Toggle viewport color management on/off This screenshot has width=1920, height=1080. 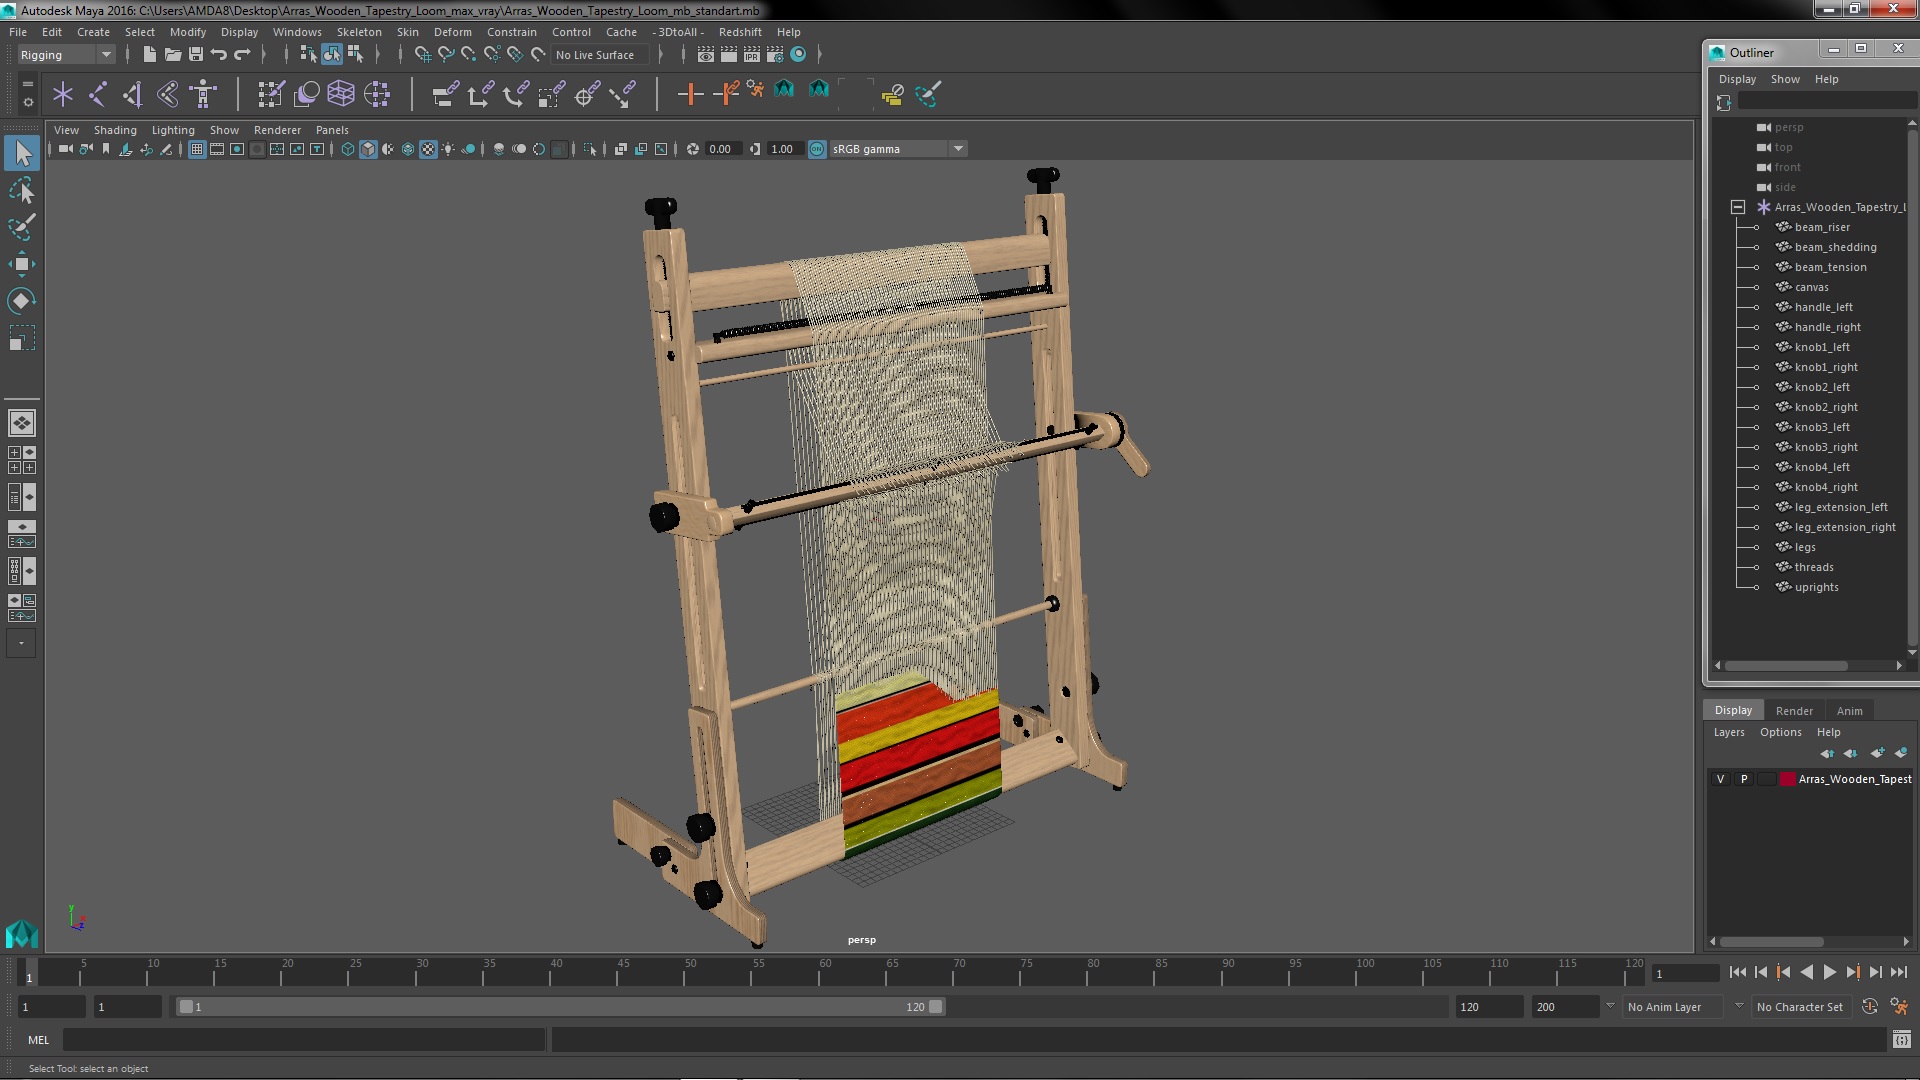pyautogui.click(x=817, y=149)
